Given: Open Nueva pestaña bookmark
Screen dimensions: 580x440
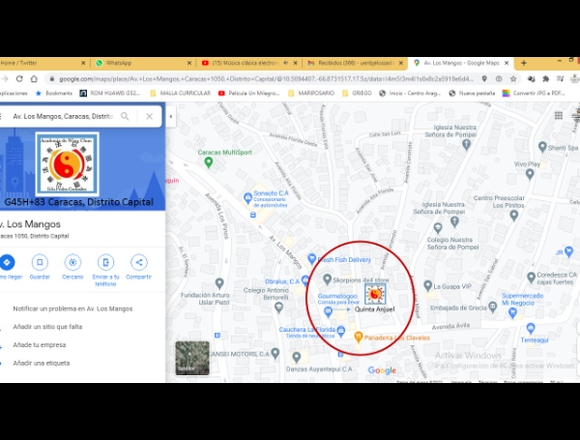Looking at the screenshot, I should 472,93.
